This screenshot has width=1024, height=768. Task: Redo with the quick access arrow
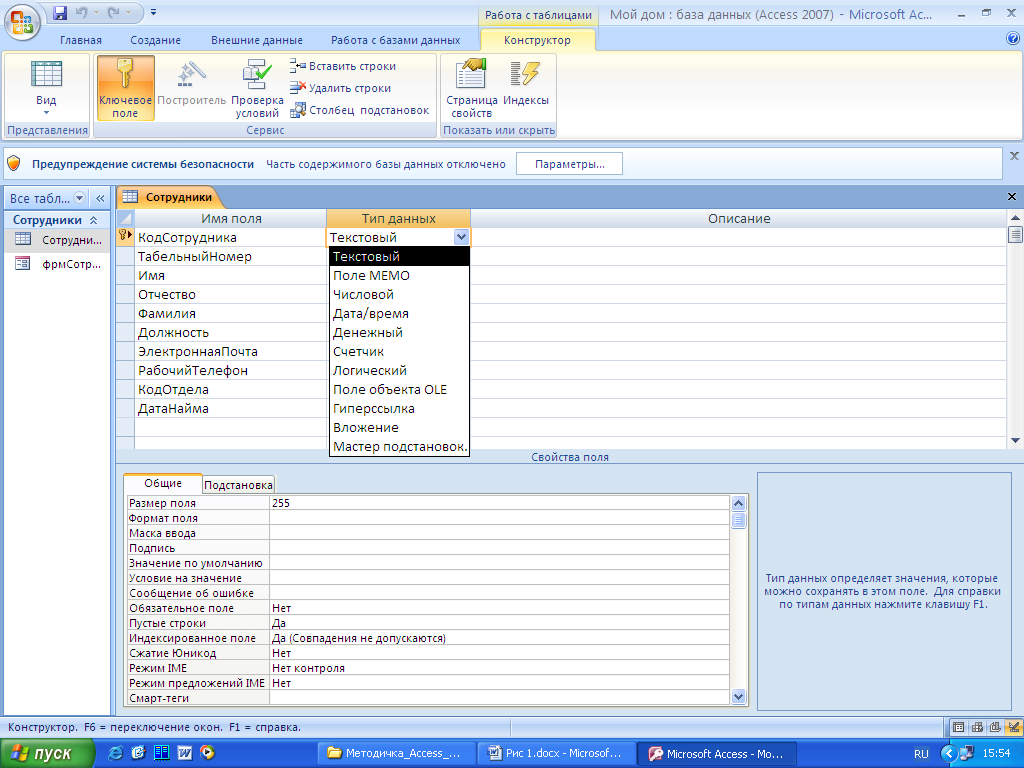click(x=114, y=12)
